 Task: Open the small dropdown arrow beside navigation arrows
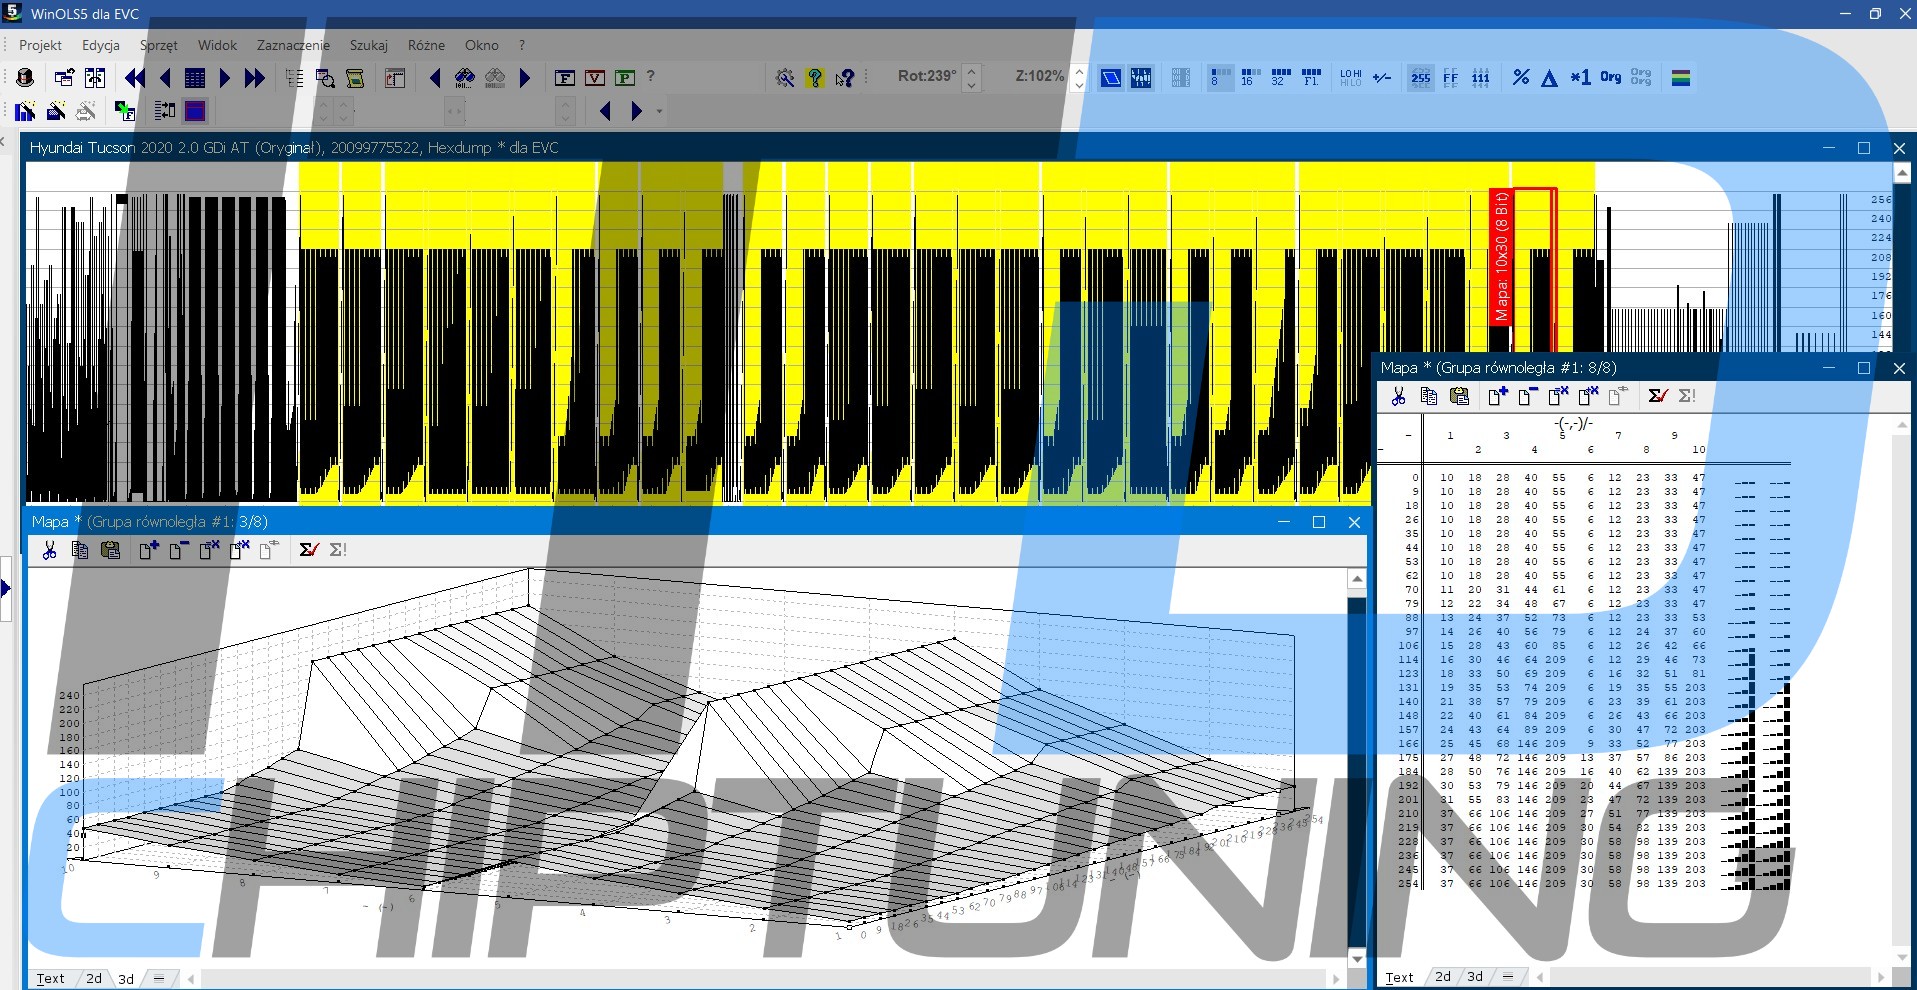[659, 111]
